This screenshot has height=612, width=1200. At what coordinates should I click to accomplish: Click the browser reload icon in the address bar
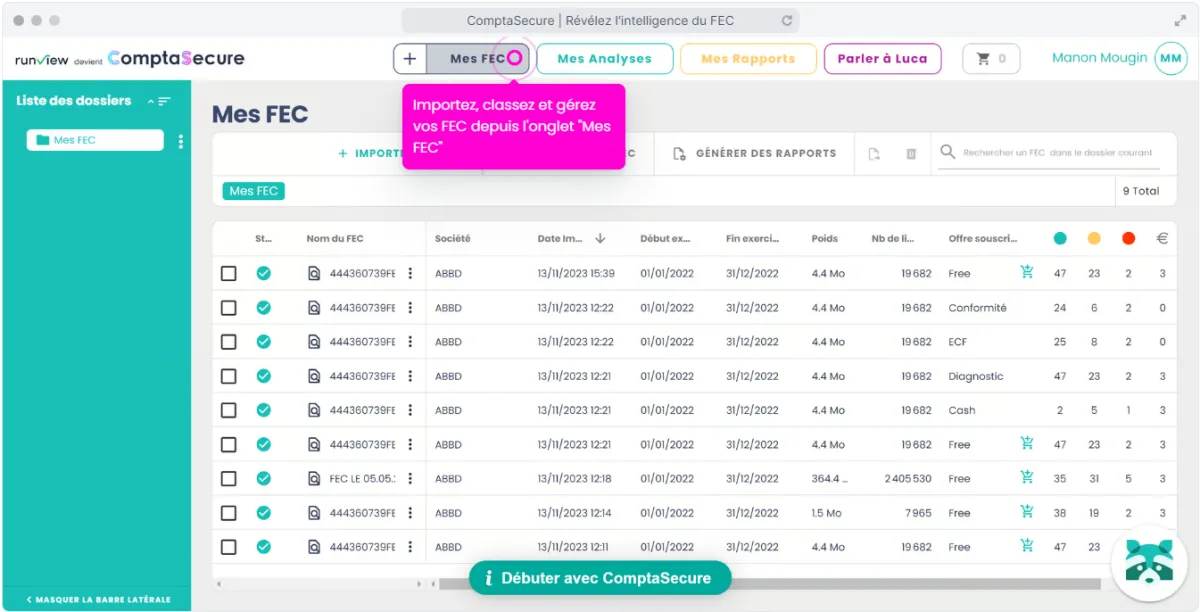[787, 20]
